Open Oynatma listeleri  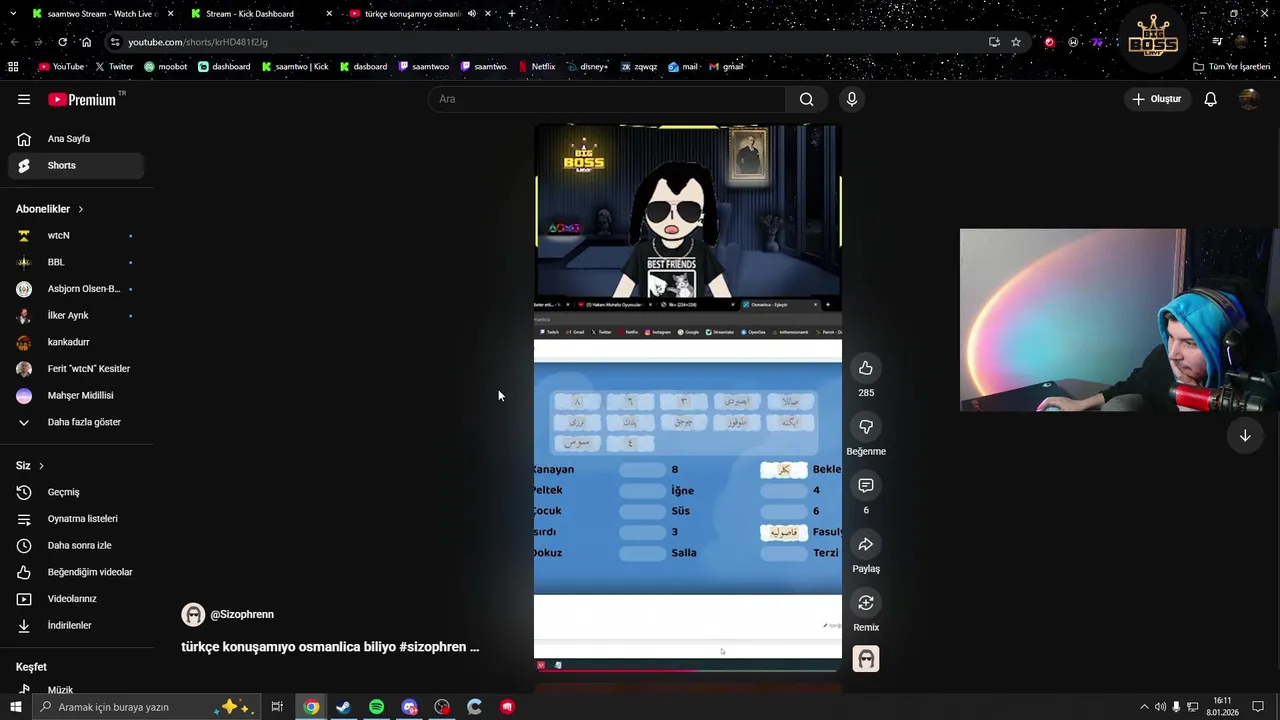tap(76, 519)
